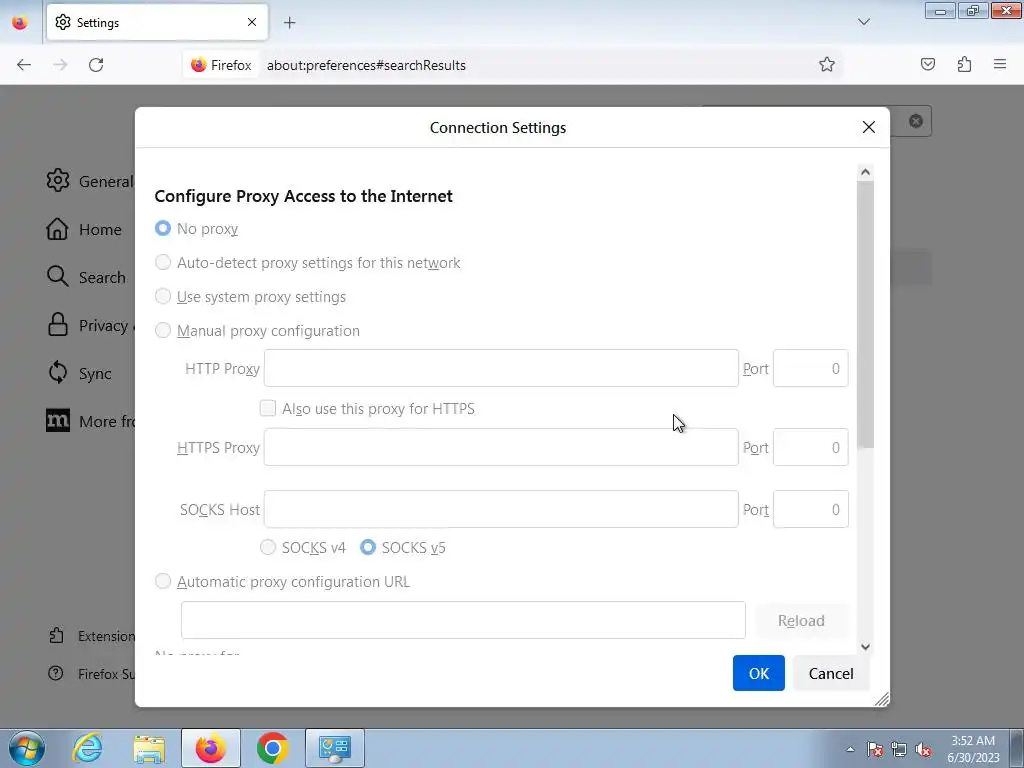Viewport: 1024px width, 768px height.
Task: Open a new tab with plus button
Action: pos(289,23)
